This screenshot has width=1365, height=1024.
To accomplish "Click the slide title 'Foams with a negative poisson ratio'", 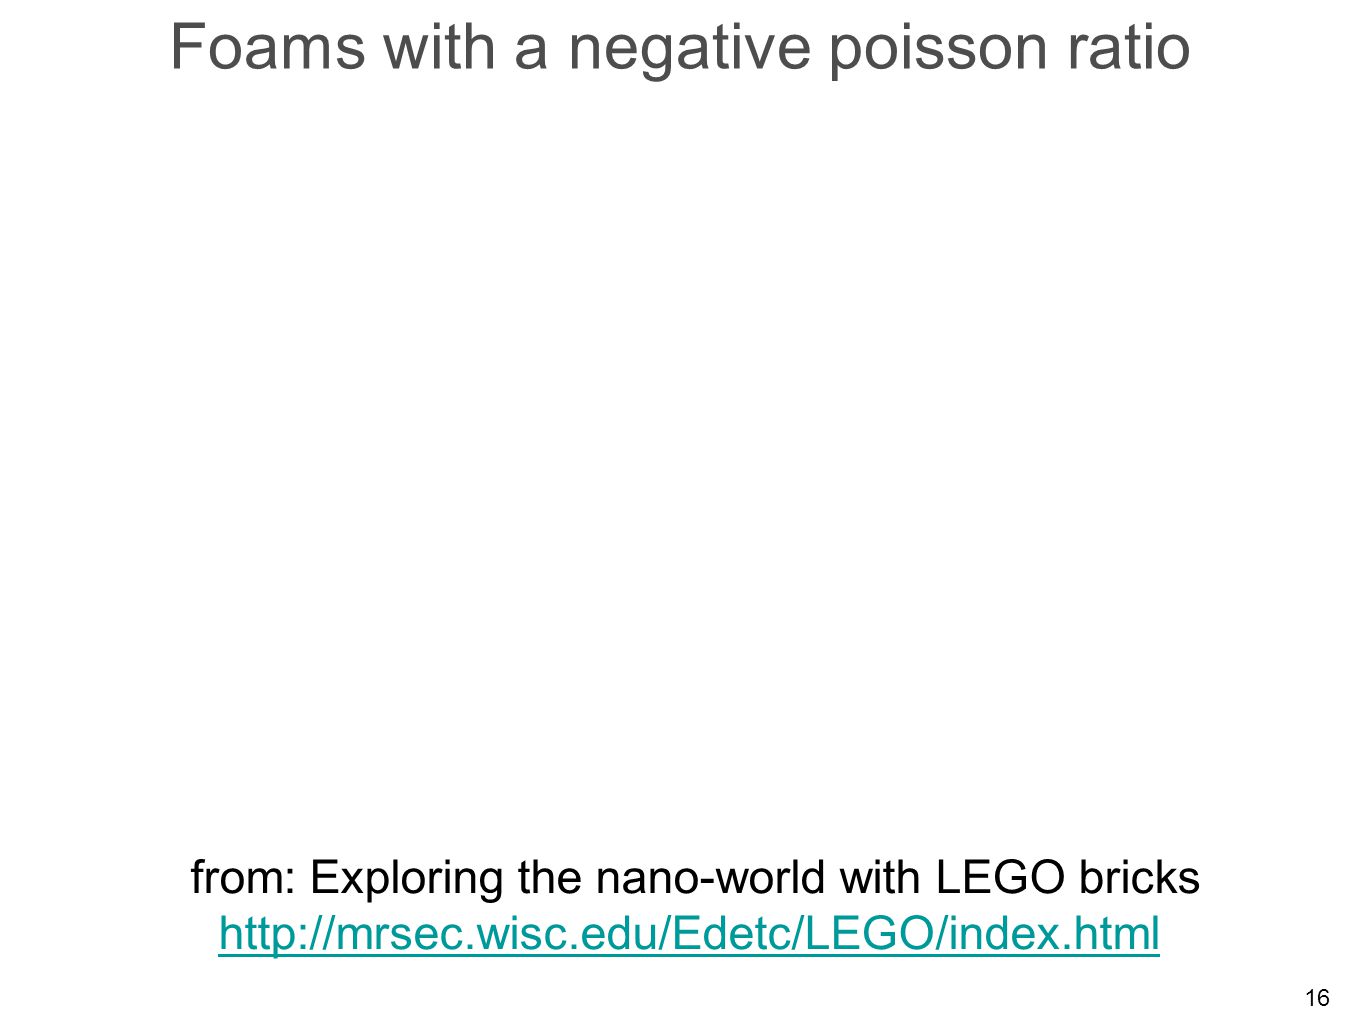I will click(680, 47).
